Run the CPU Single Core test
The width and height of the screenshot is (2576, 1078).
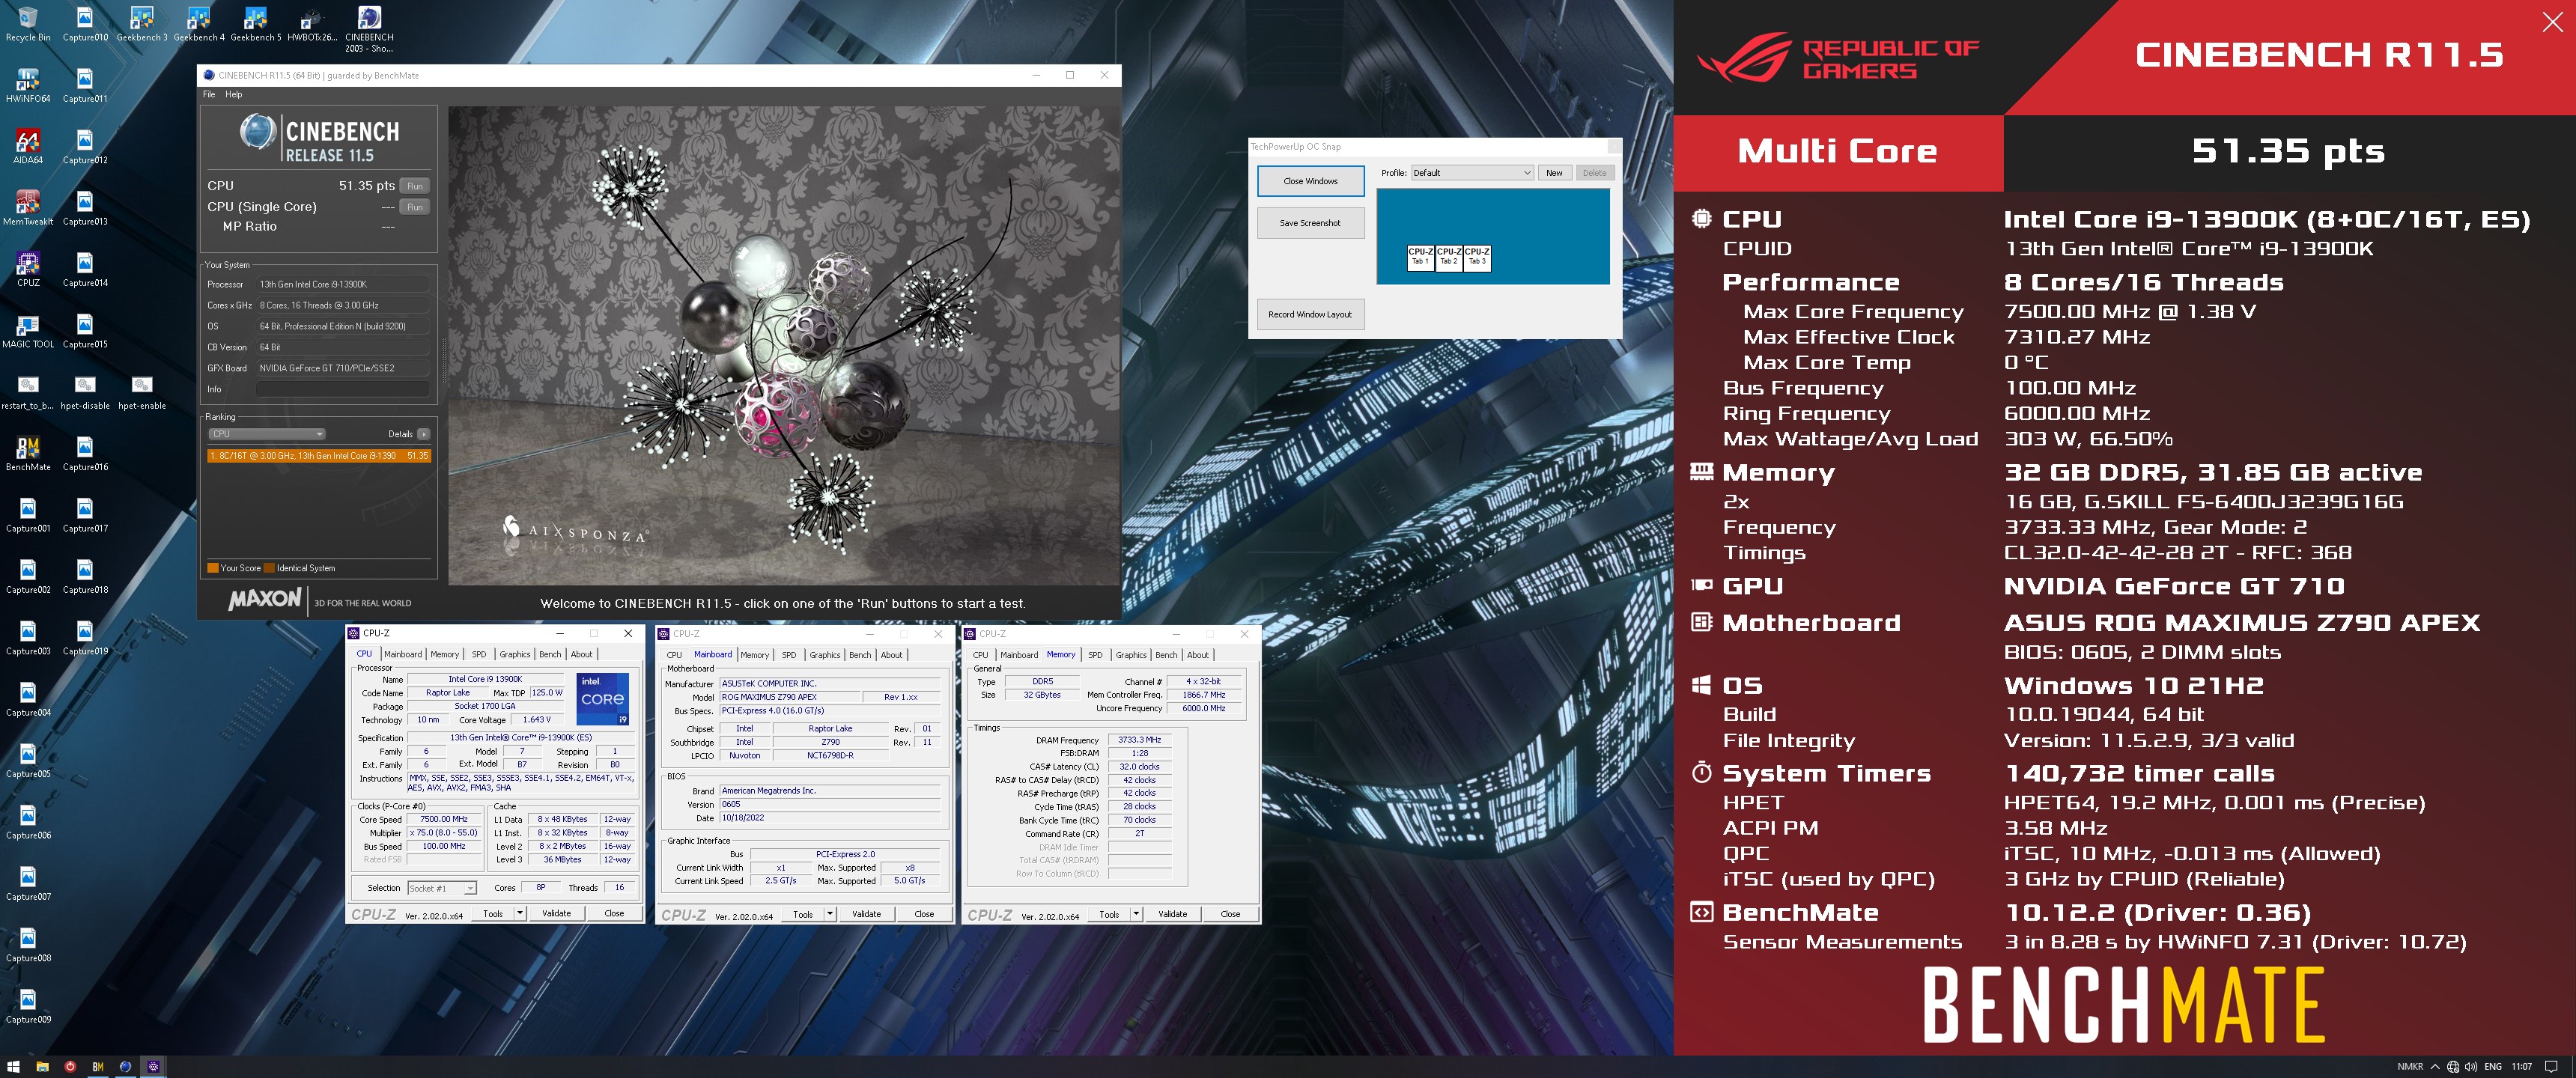pos(415,207)
